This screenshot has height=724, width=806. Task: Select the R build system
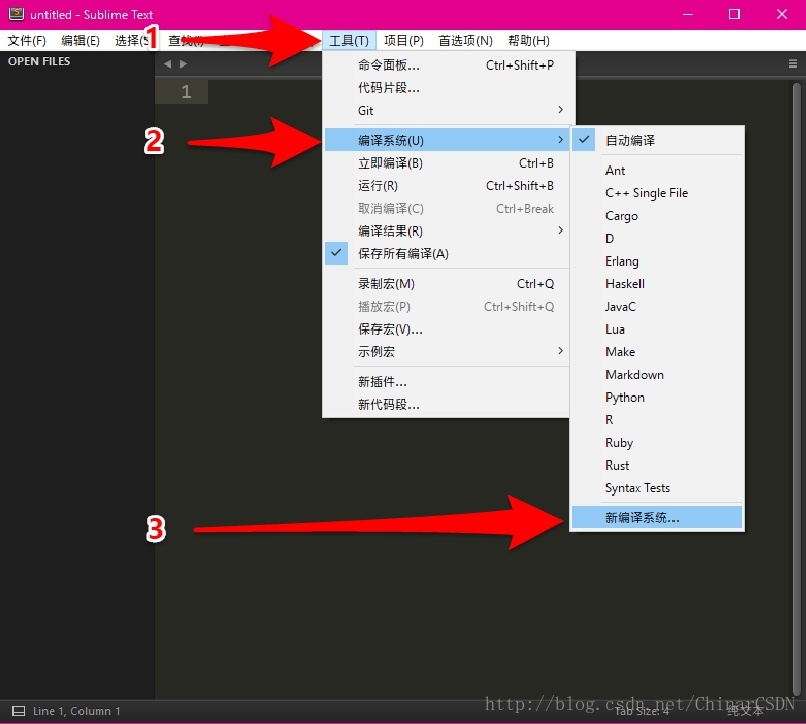click(657, 420)
